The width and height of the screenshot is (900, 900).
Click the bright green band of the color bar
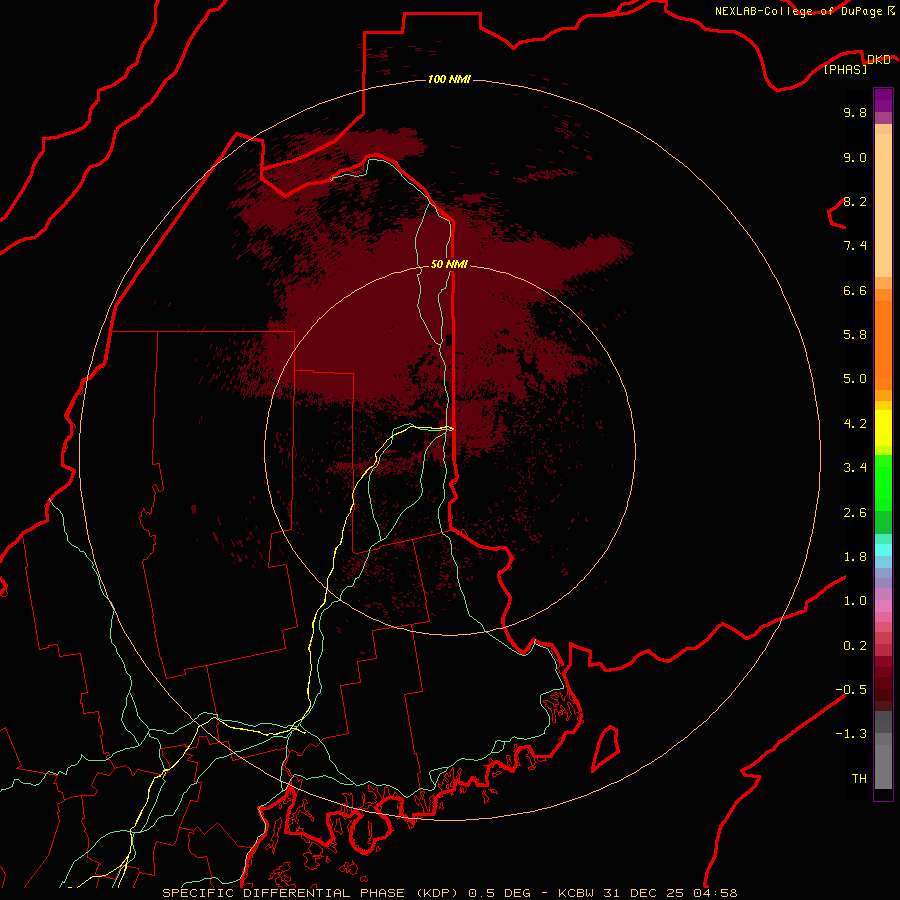[x=883, y=482]
